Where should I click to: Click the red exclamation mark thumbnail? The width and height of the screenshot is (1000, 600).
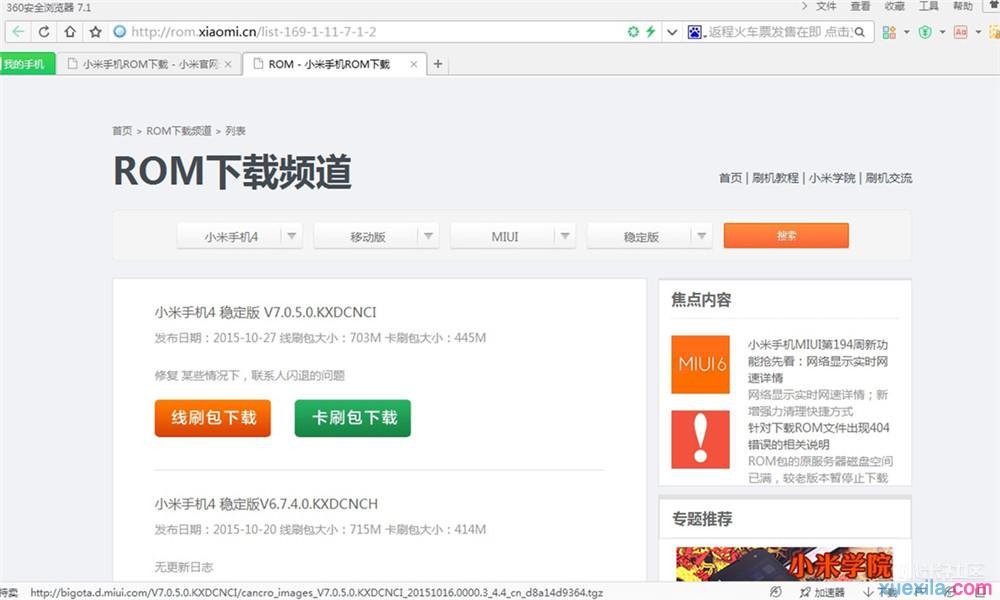click(700, 439)
